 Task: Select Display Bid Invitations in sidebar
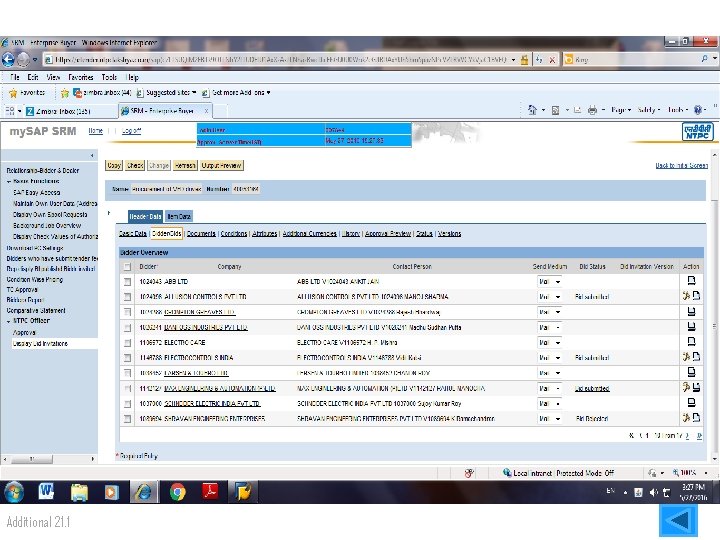point(40,343)
